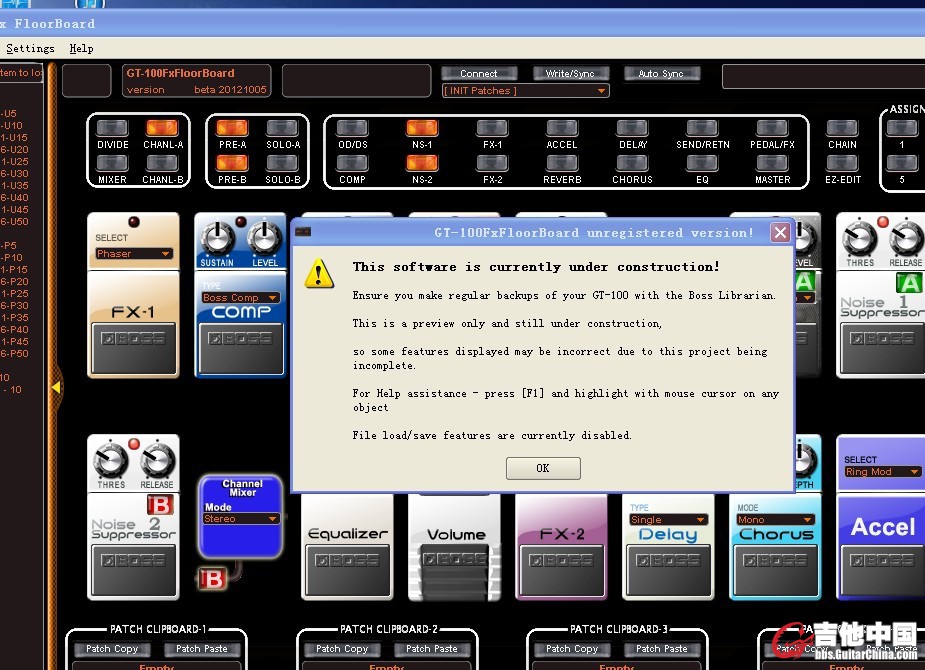Click the PEDAL/FX selector button
Image resolution: width=925 pixels, height=670 pixels.
click(x=772, y=128)
